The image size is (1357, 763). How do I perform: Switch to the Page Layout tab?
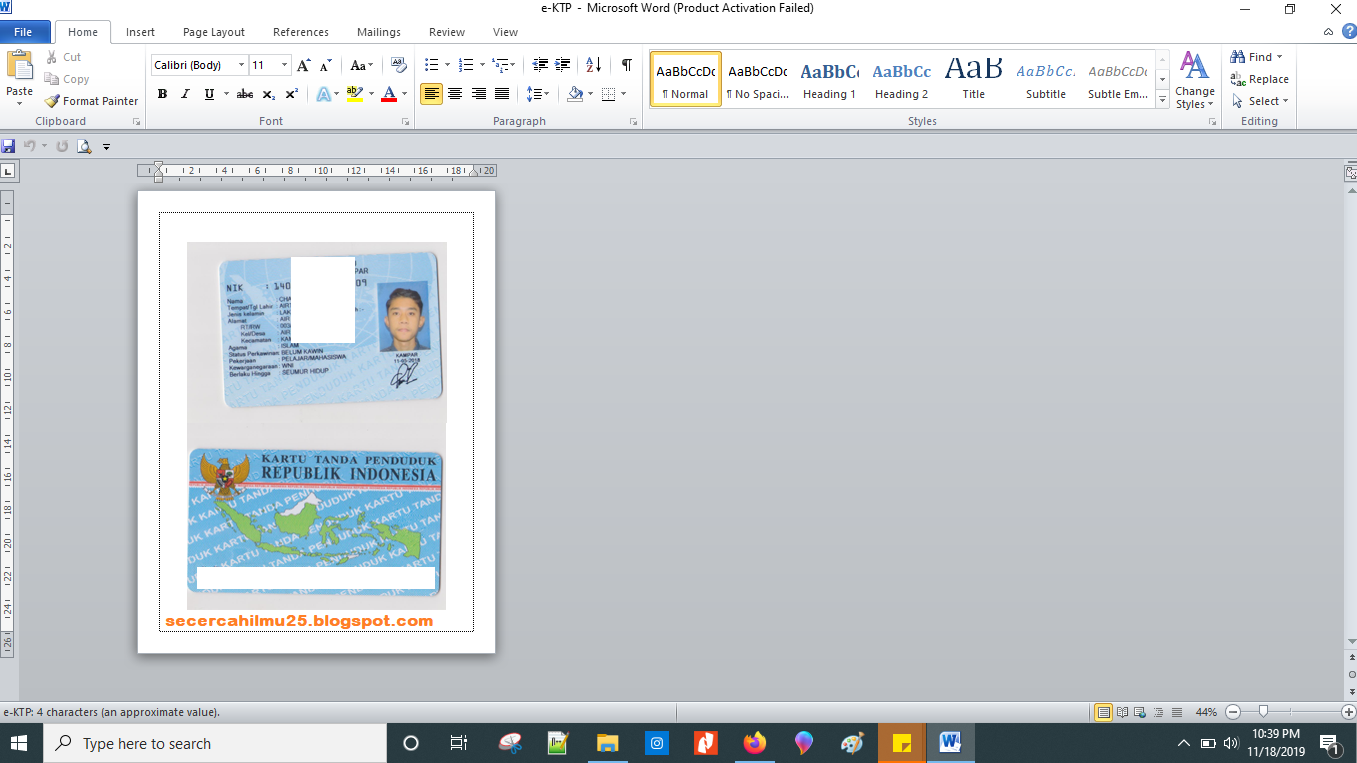[x=214, y=32]
